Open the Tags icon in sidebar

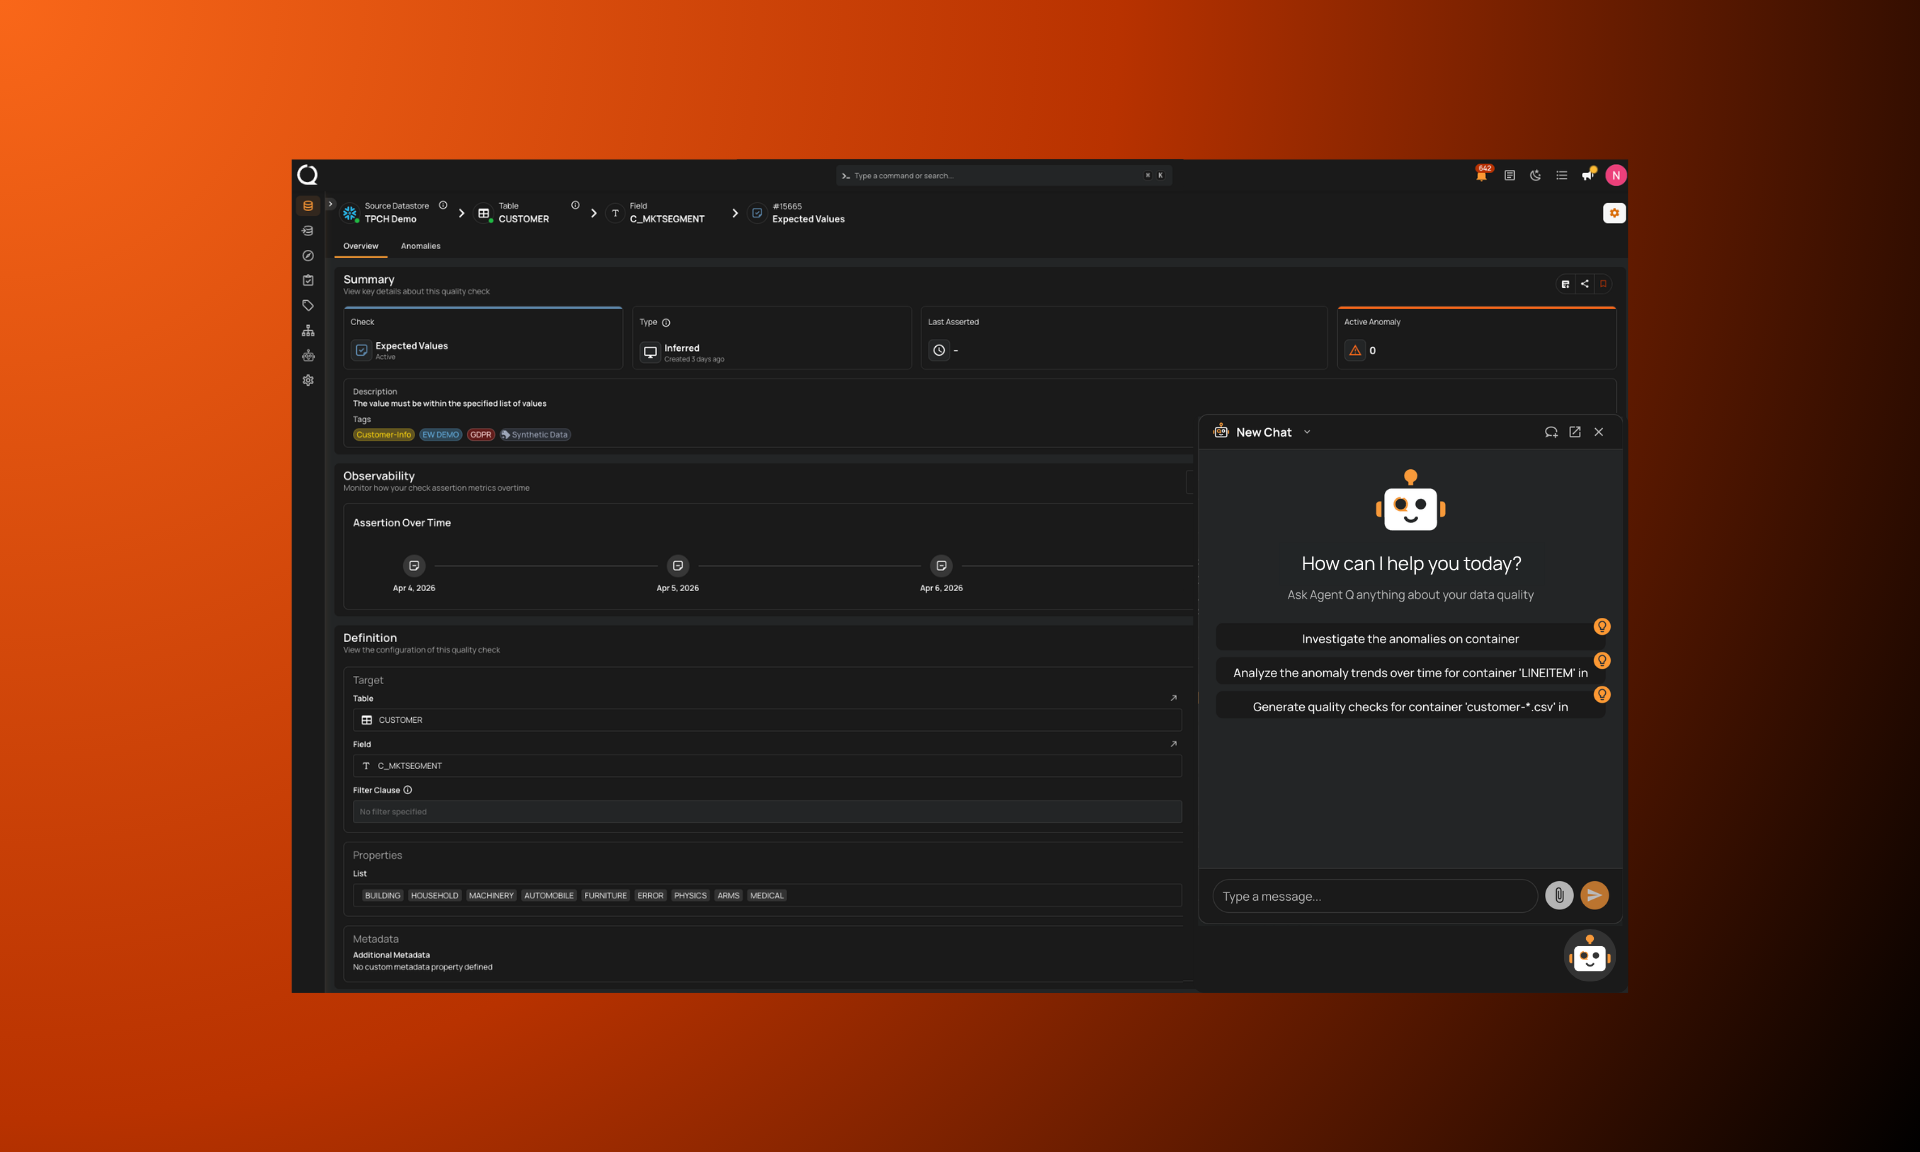pyautogui.click(x=308, y=305)
